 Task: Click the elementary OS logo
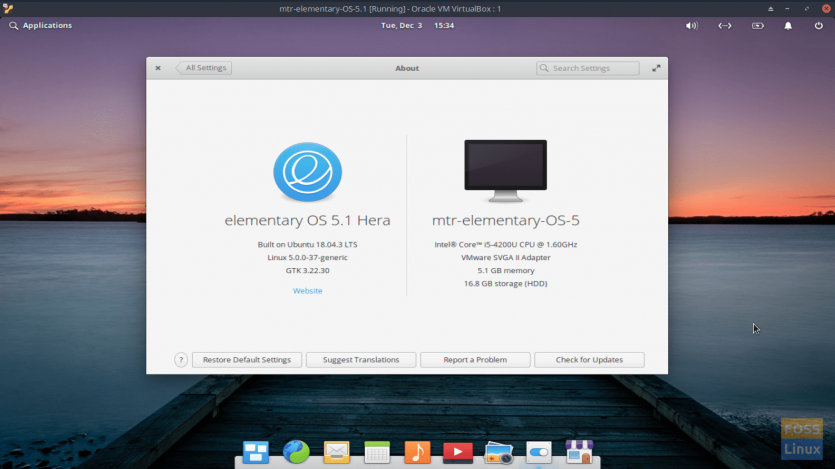click(307, 172)
